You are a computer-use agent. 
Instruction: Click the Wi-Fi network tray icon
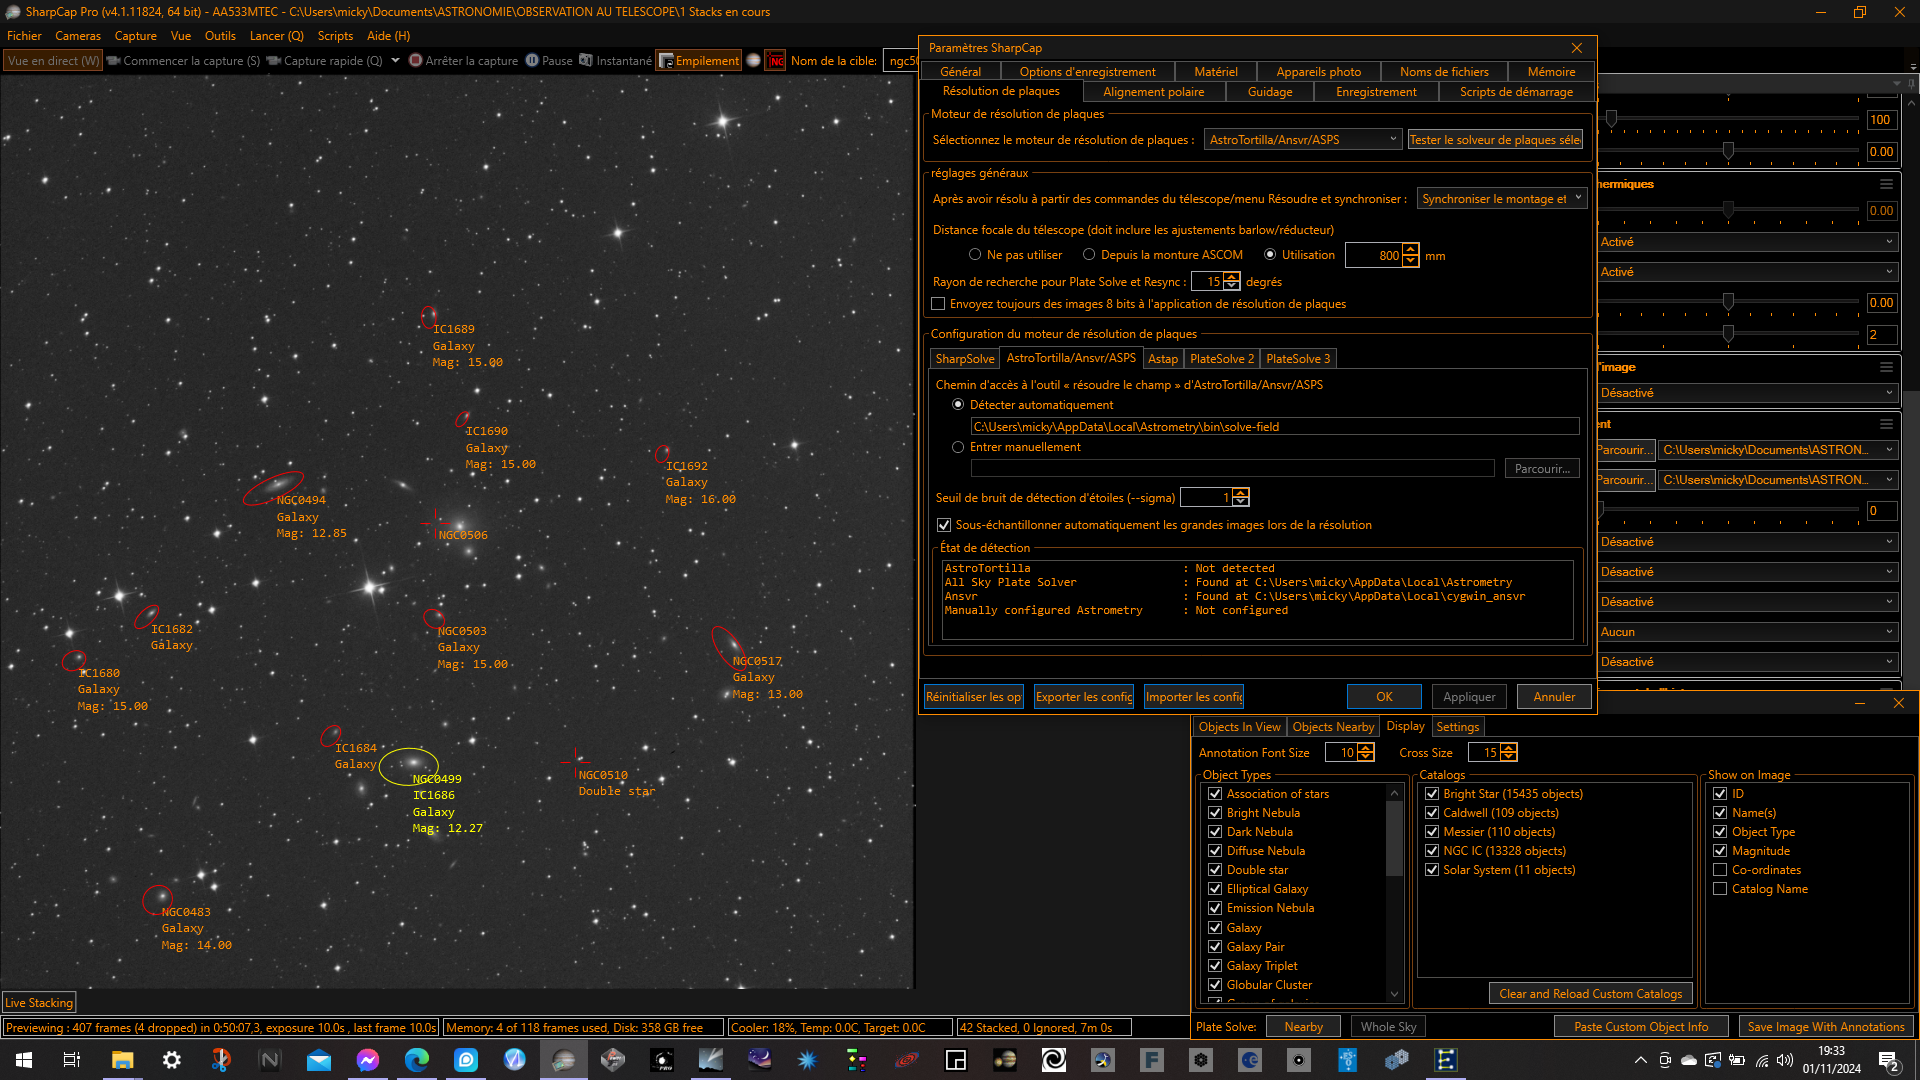(1762, 1060)
